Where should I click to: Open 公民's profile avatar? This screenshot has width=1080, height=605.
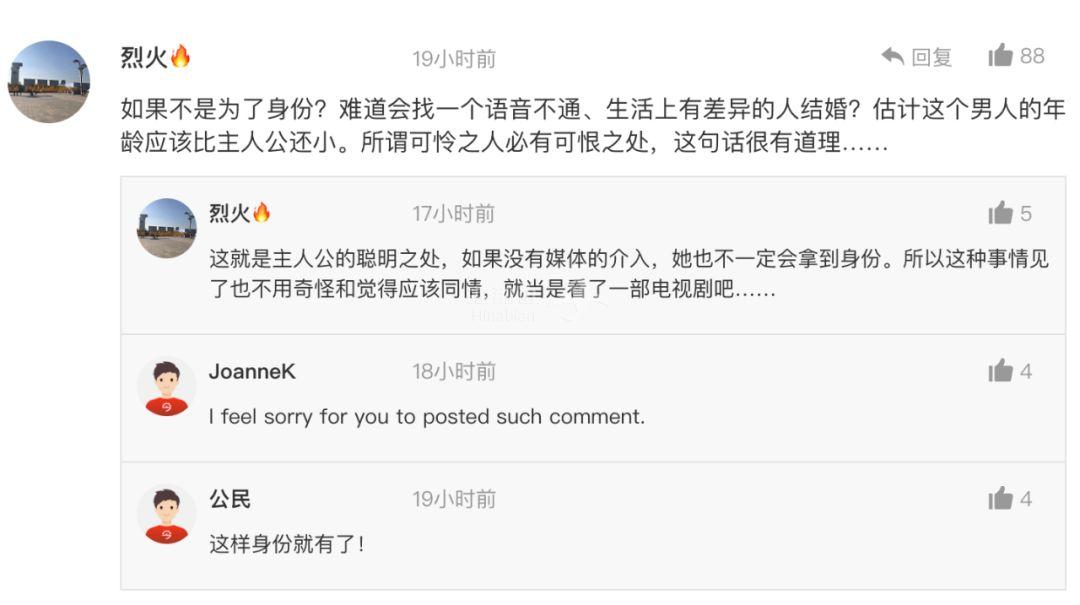click(167, 514)
